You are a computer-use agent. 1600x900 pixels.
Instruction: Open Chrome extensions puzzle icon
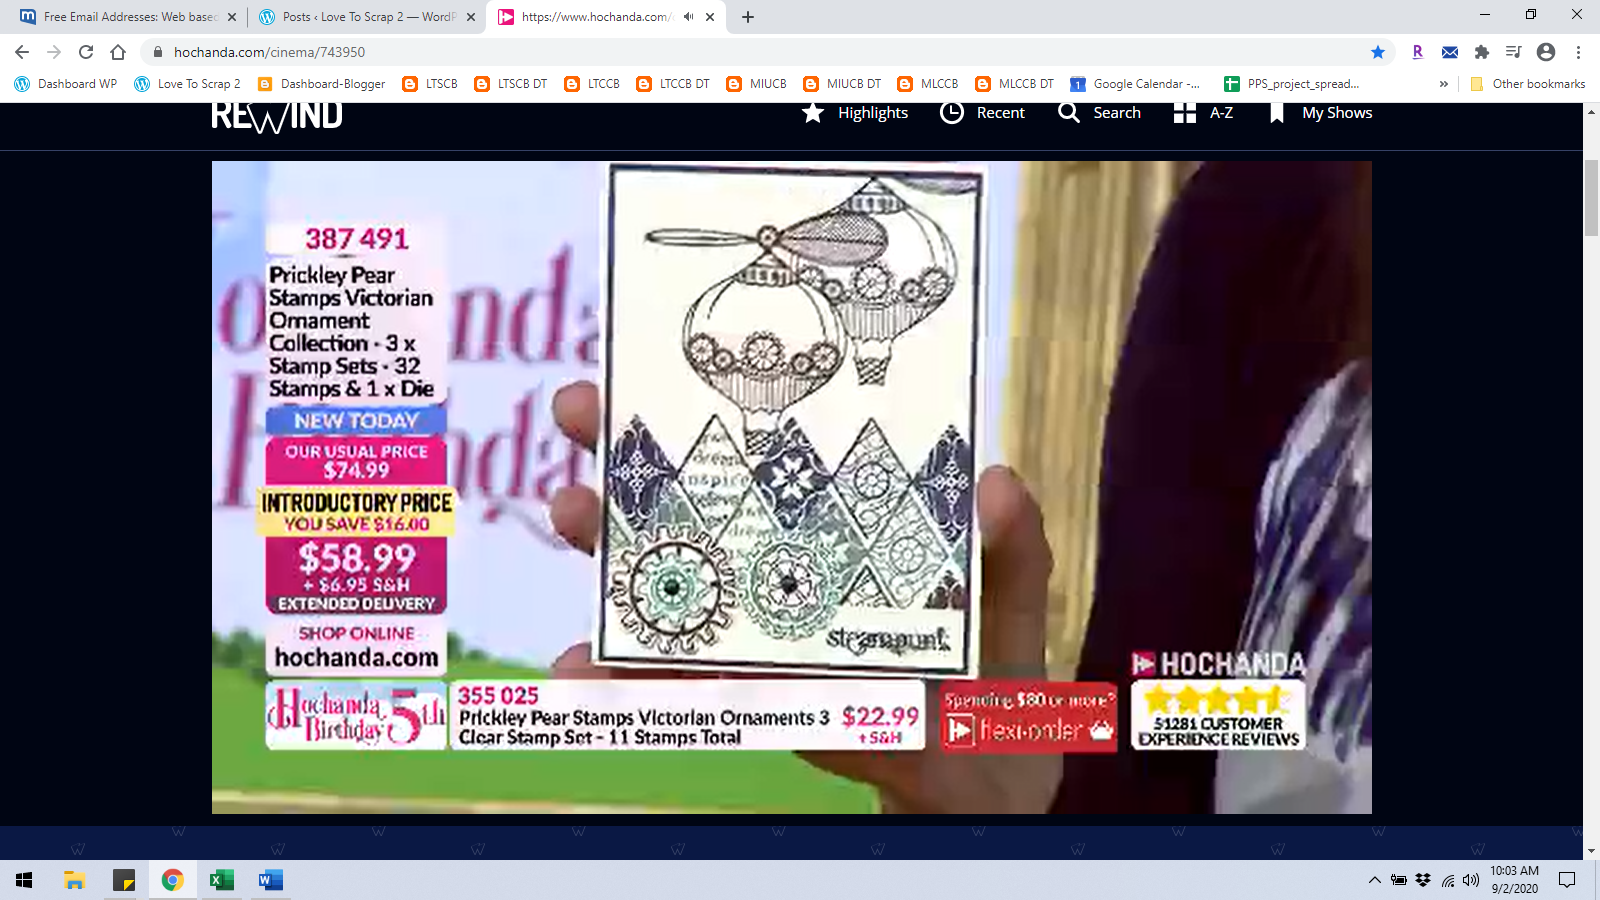1482,52
